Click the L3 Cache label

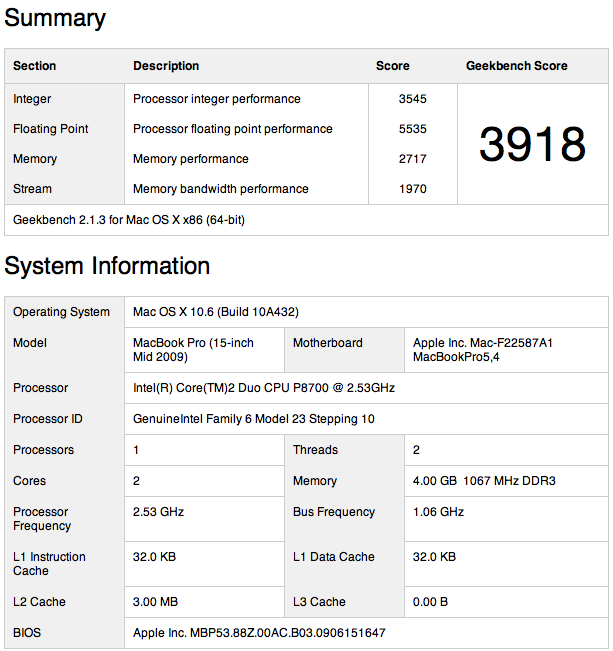coord(319,602)
